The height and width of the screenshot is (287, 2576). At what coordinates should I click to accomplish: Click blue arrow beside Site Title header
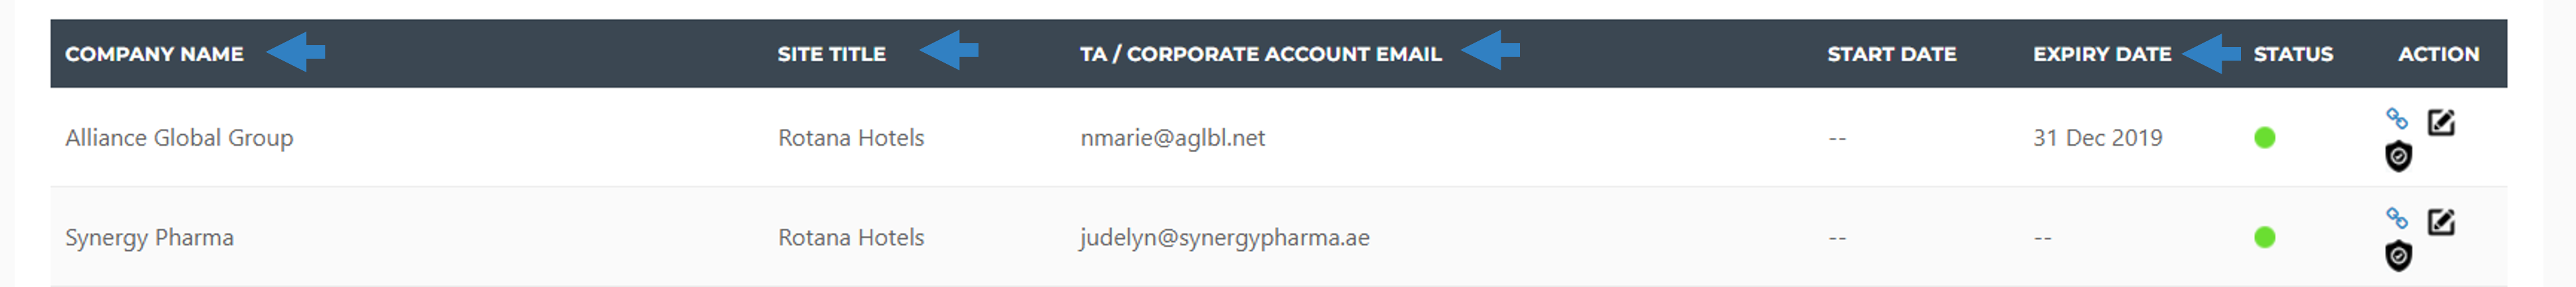coord(948,50)
